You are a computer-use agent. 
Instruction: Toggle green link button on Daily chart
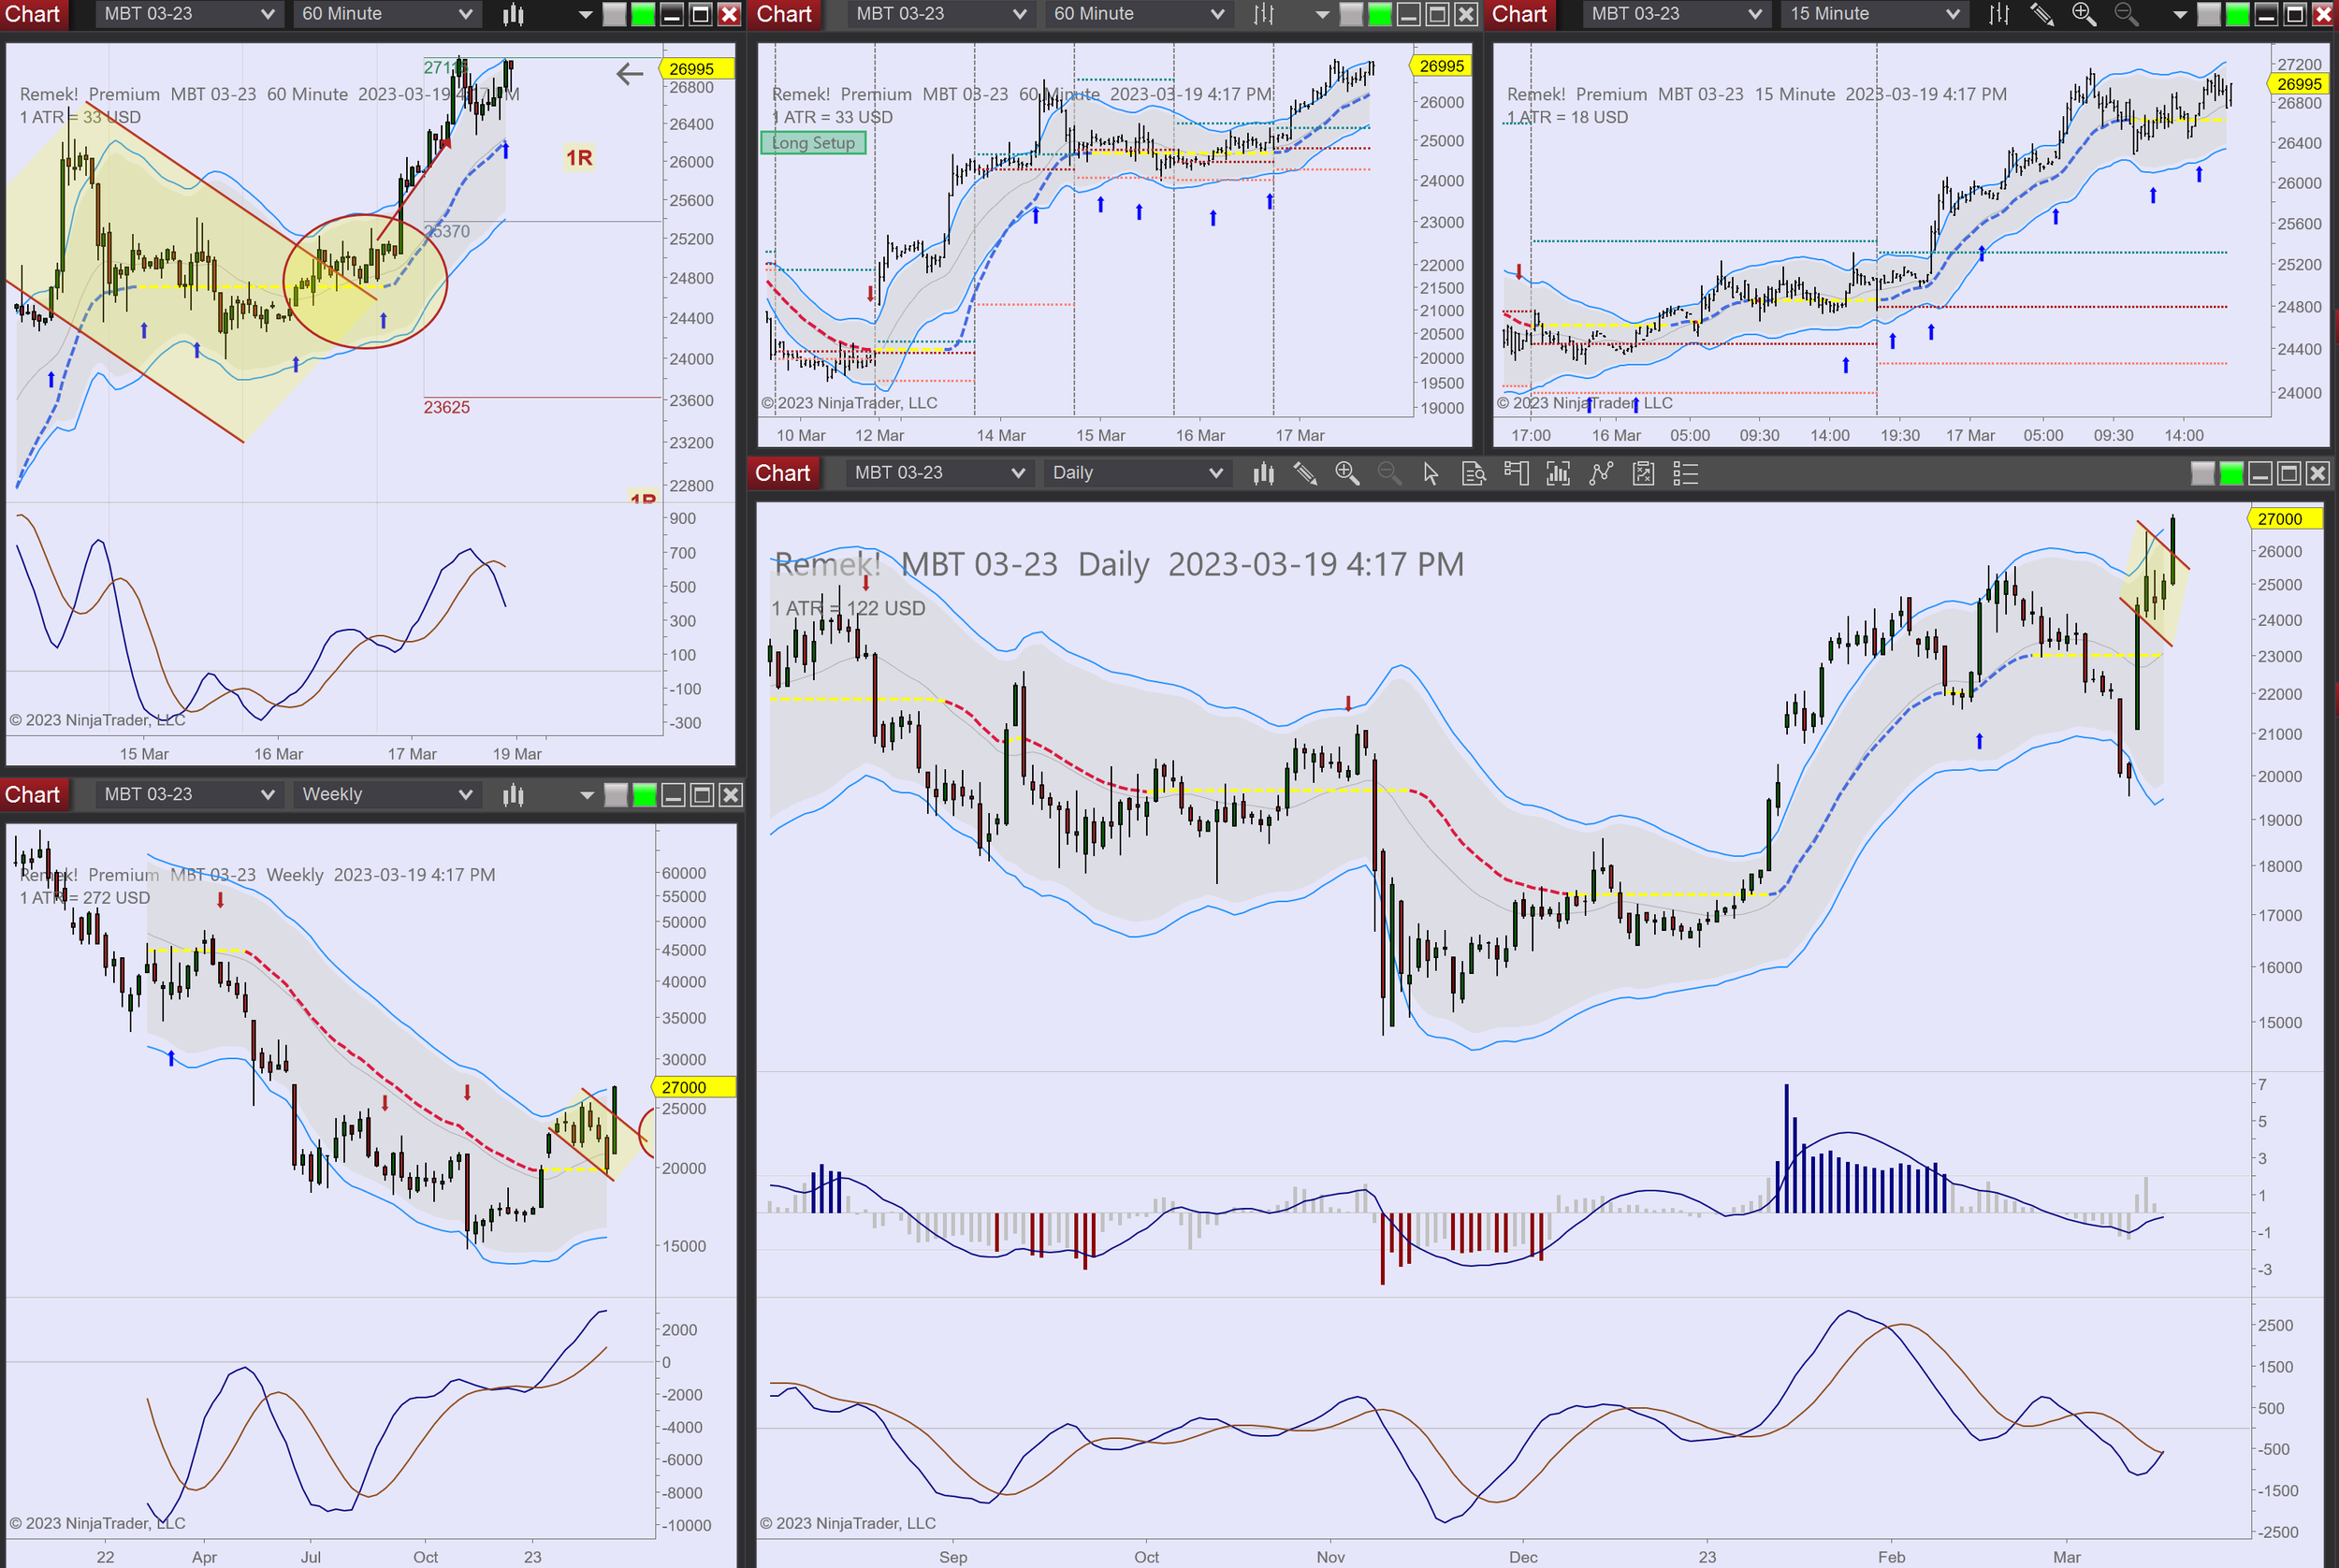click(x=2231, y=473)
